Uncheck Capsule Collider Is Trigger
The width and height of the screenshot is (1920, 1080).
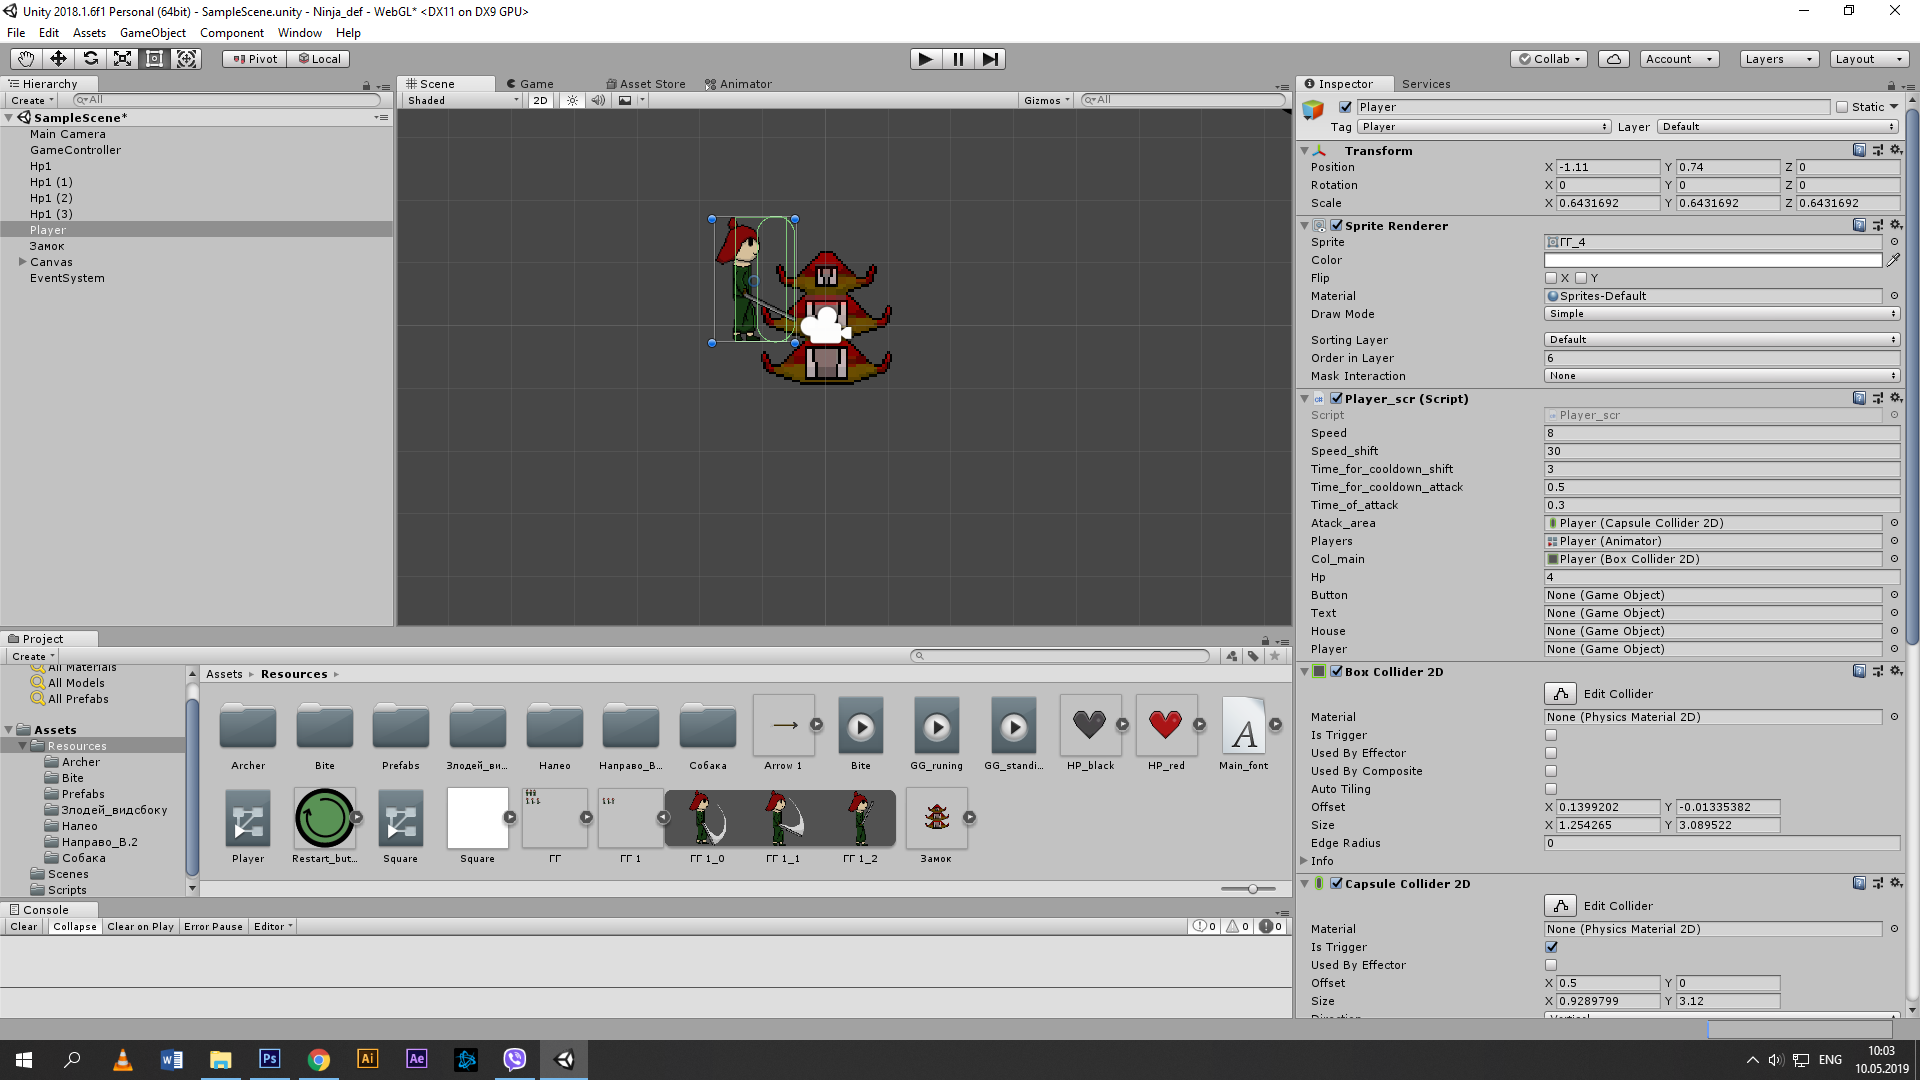[x=1551, y=947]
